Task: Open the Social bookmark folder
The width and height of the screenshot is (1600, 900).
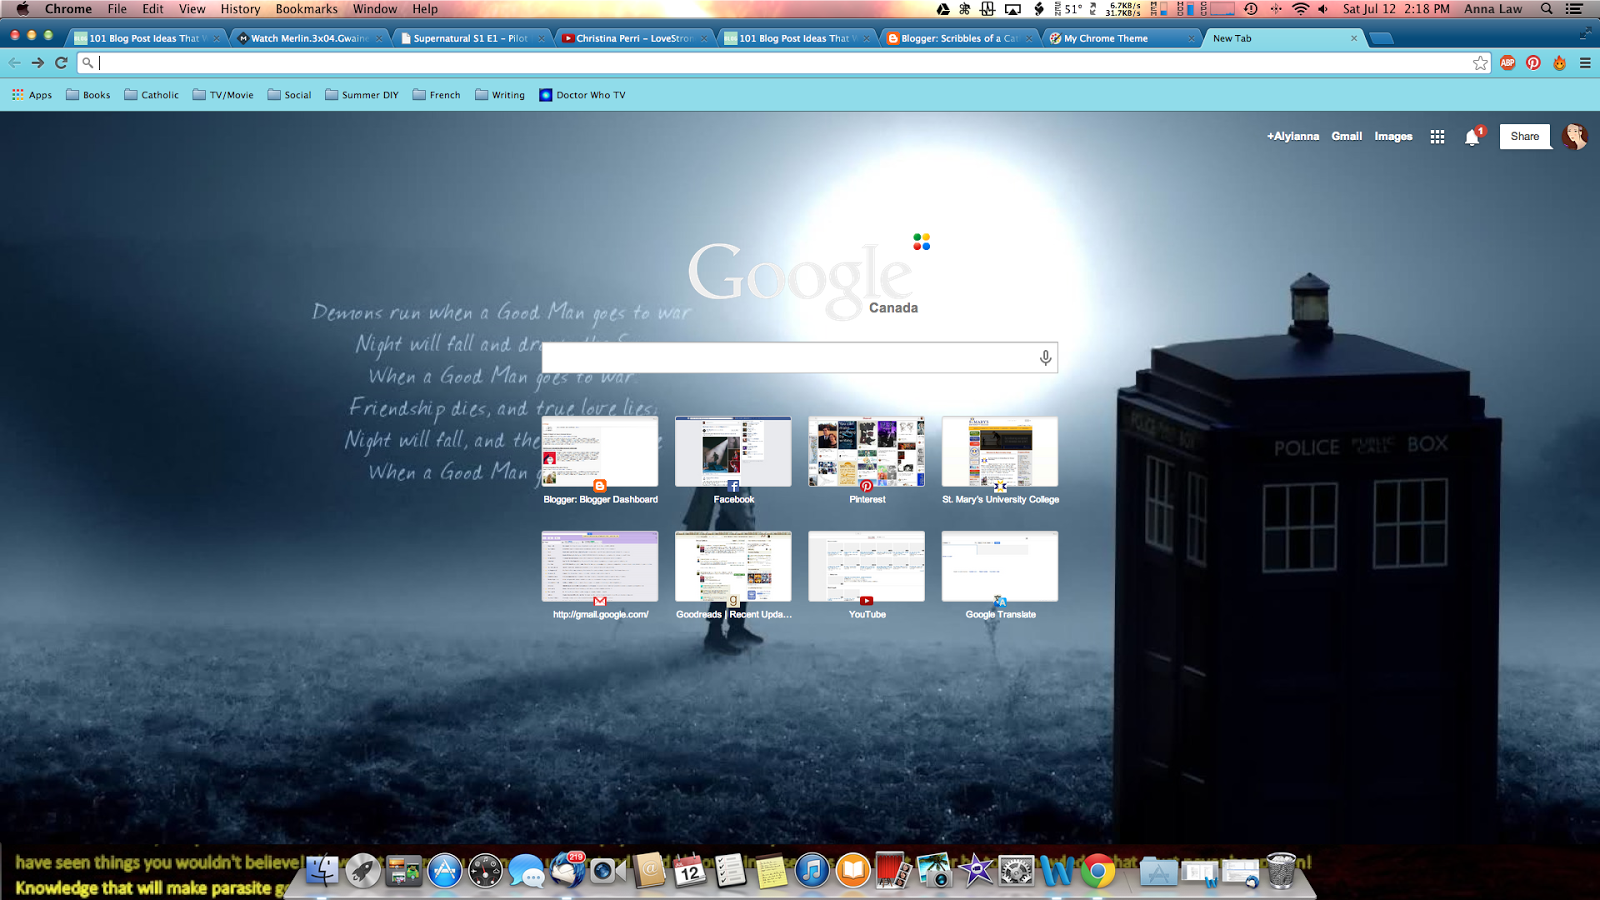Action: tap(289, 95)
